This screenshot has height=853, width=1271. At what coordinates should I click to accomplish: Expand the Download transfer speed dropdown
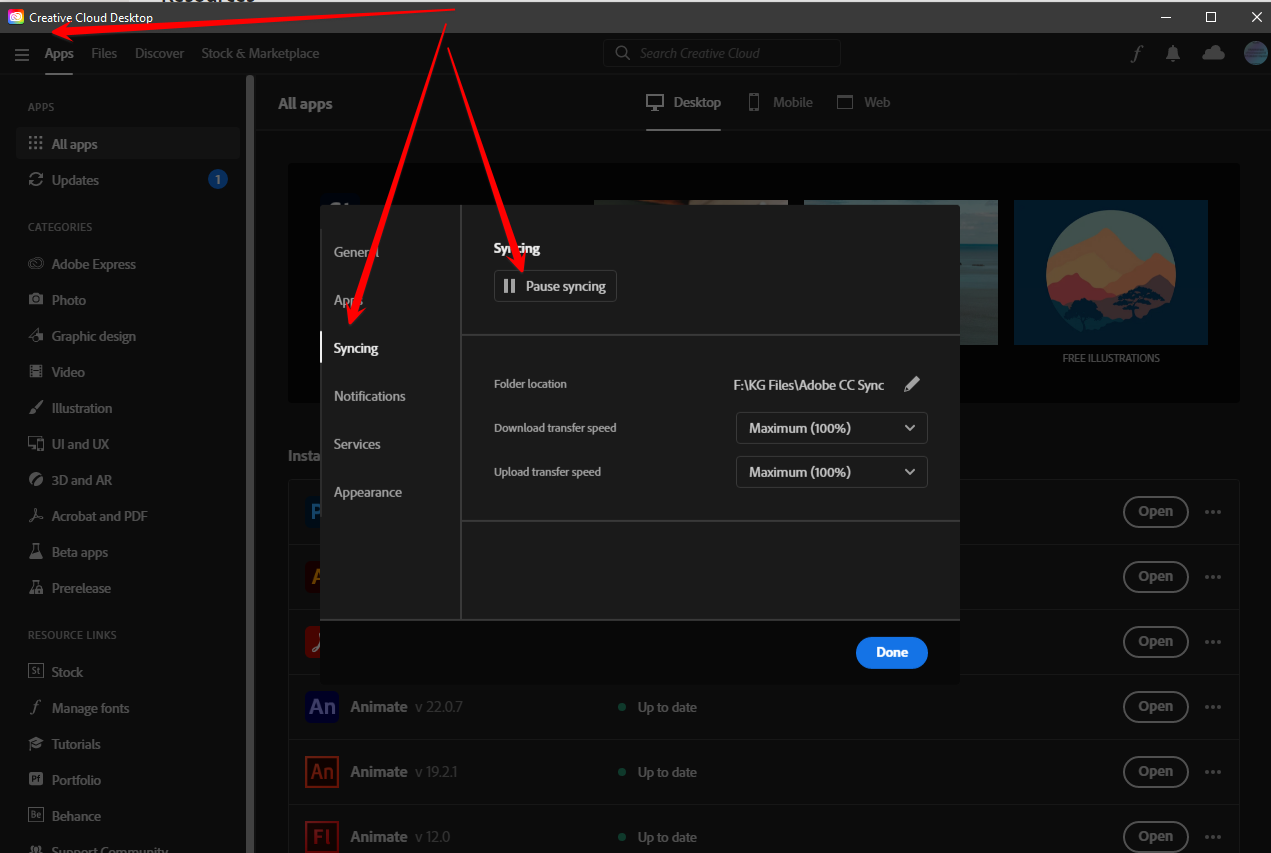pos(831,427)
